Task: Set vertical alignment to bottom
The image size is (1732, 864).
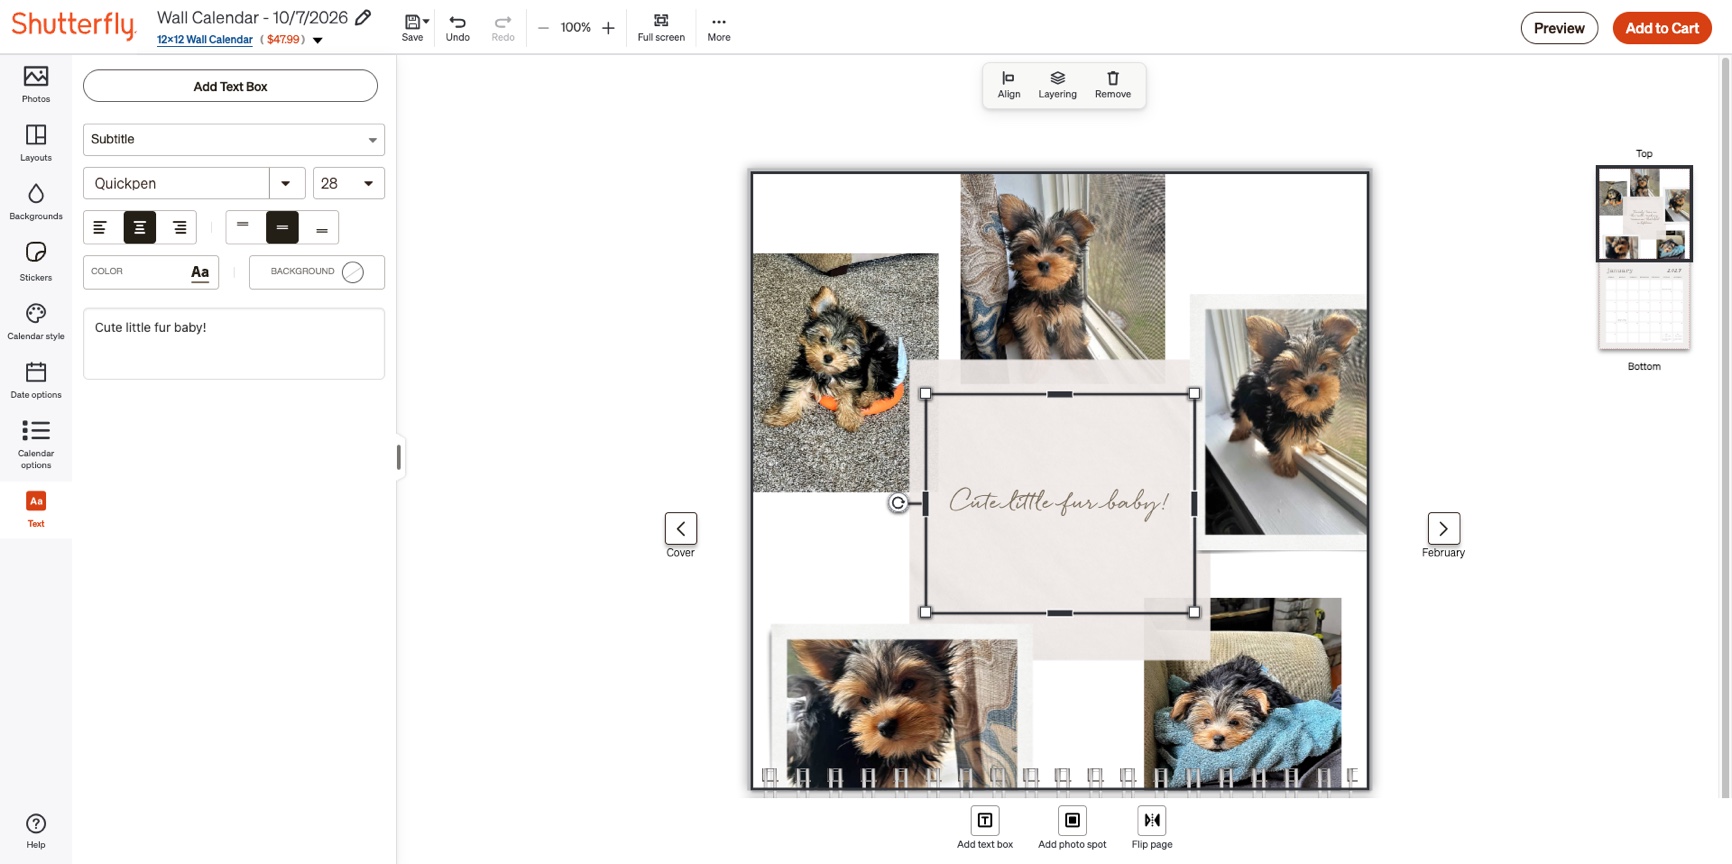Action: pyautogui.click(x=322, y=228)
